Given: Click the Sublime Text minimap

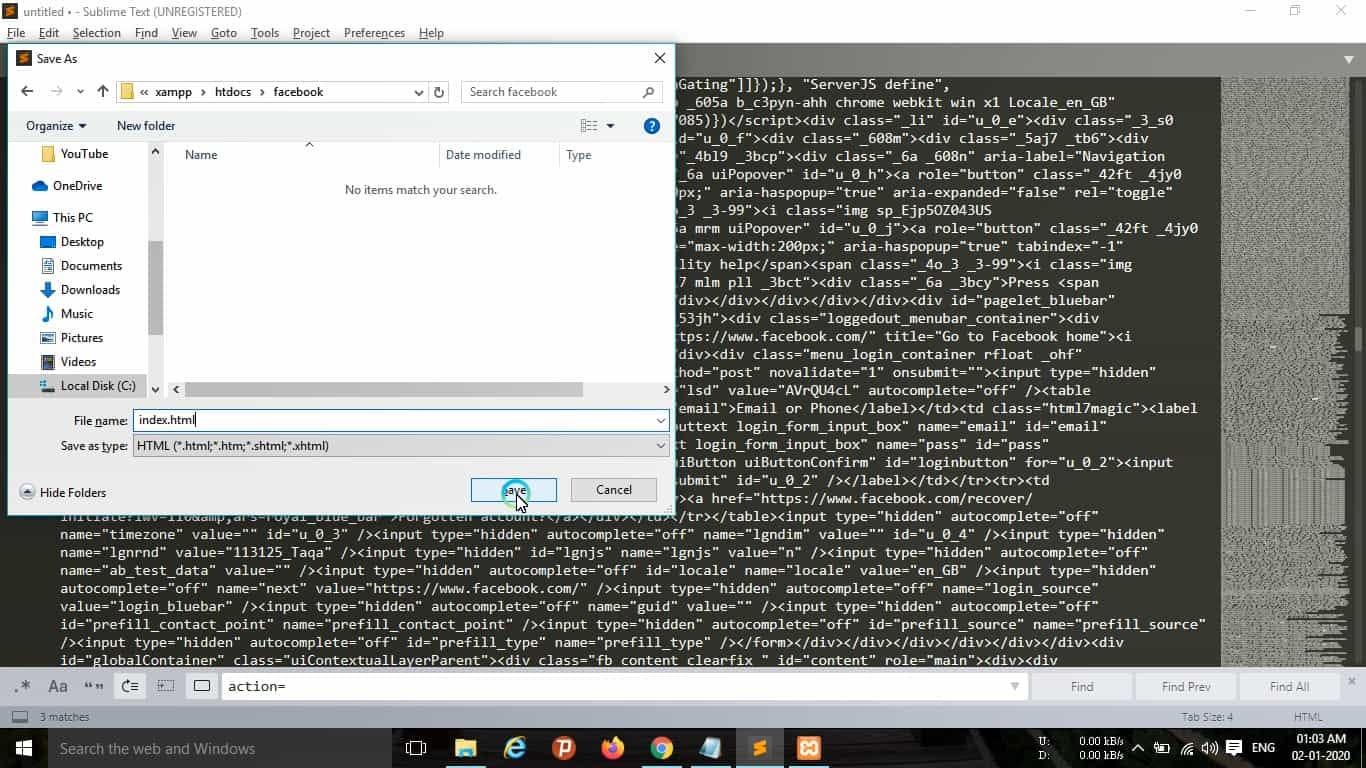Looking at the screenshot, I should click(1283, 370).
